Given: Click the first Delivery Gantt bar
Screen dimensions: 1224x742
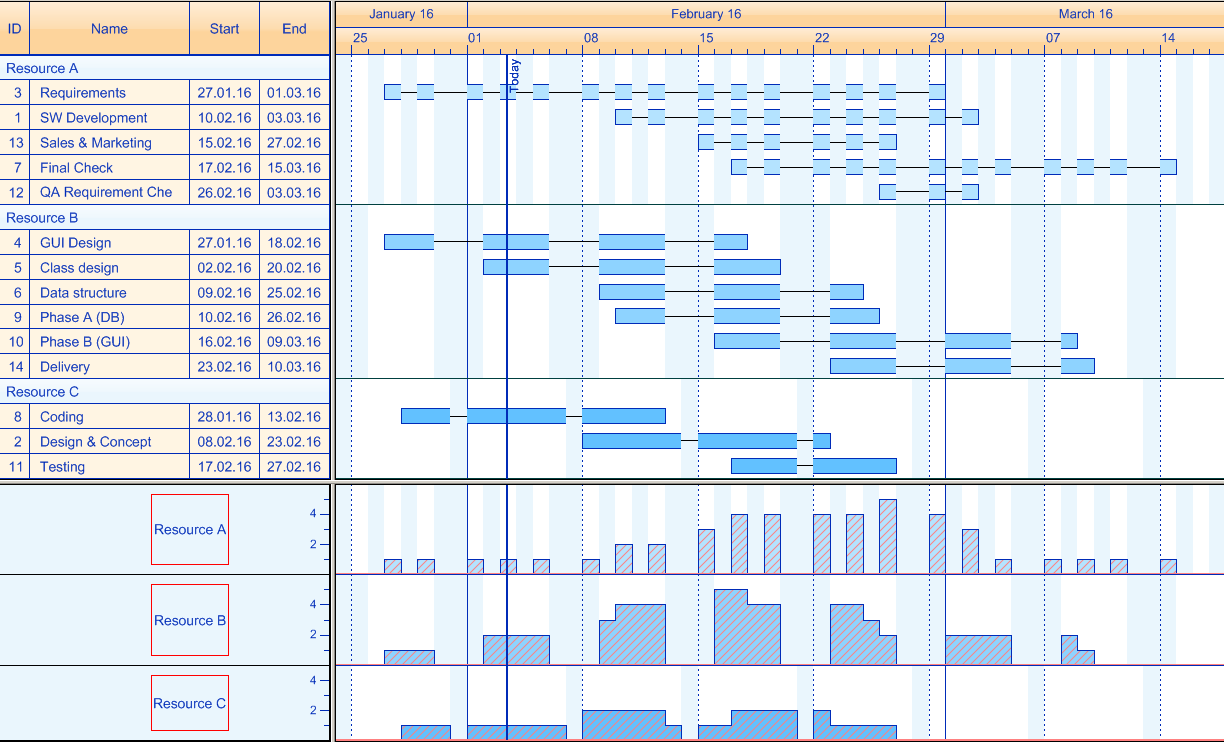Looking at the screenshot, I should (x=863, y=366).
